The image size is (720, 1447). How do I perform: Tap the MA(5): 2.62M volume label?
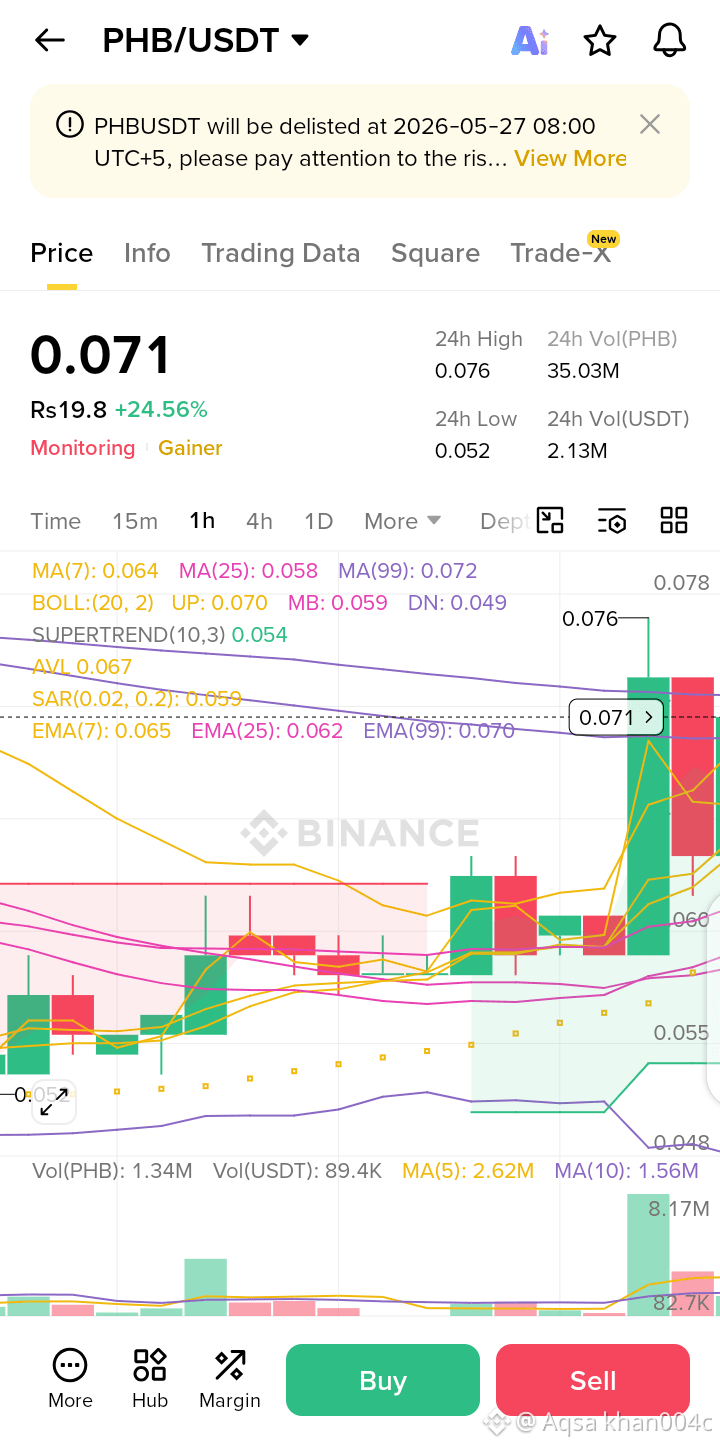[468, 1171]
